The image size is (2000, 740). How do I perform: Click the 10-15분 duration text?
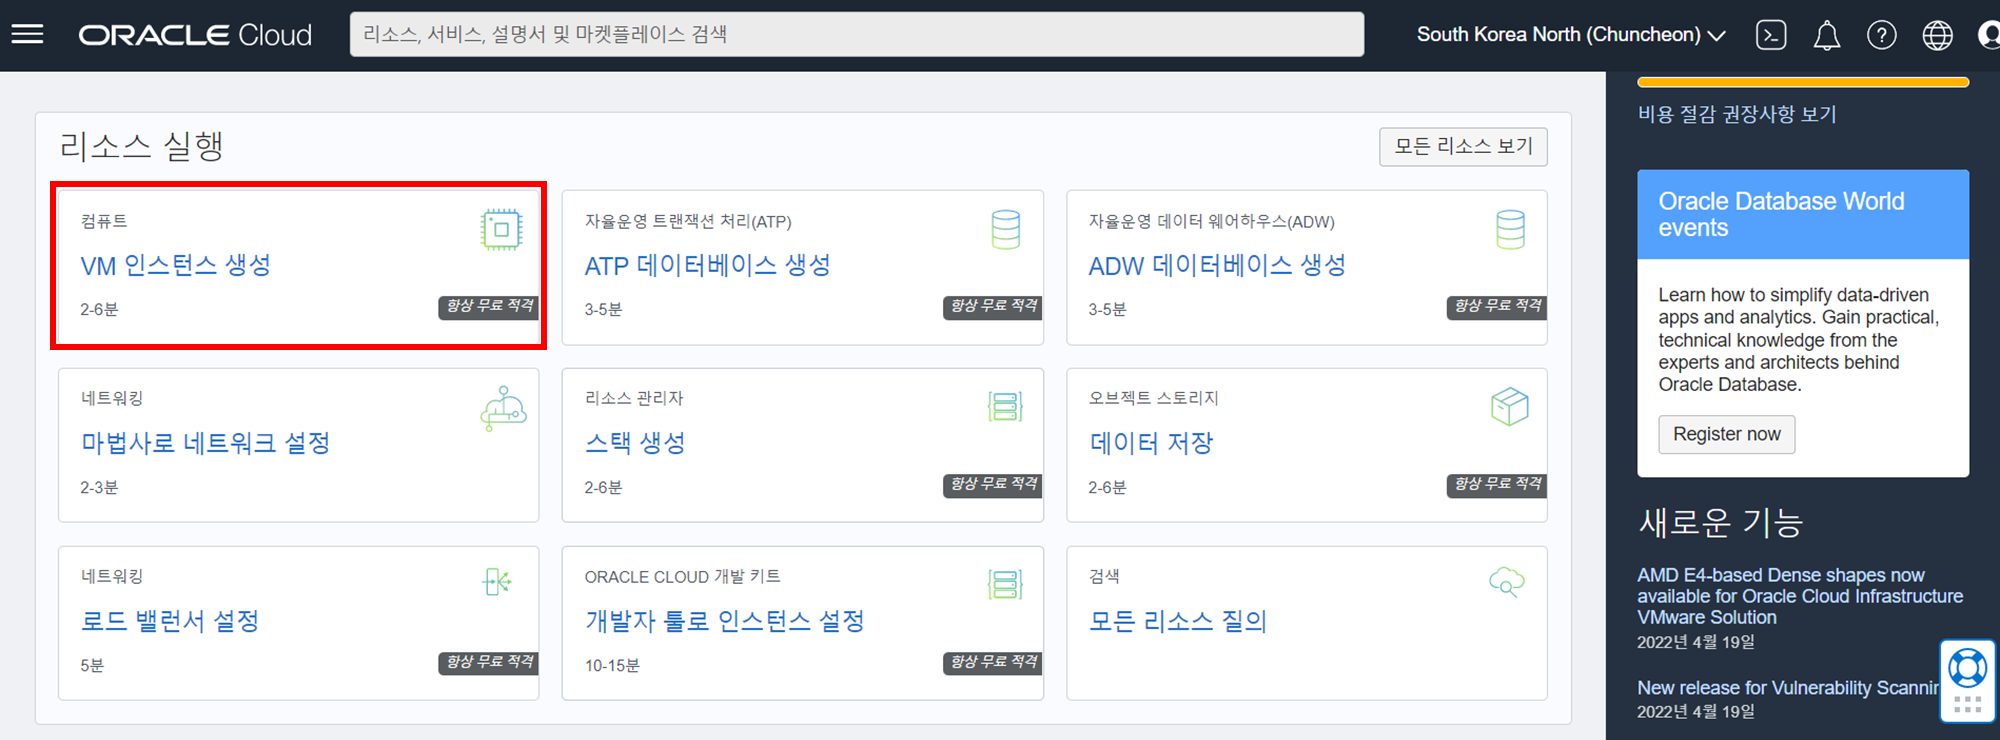point(612,666)
